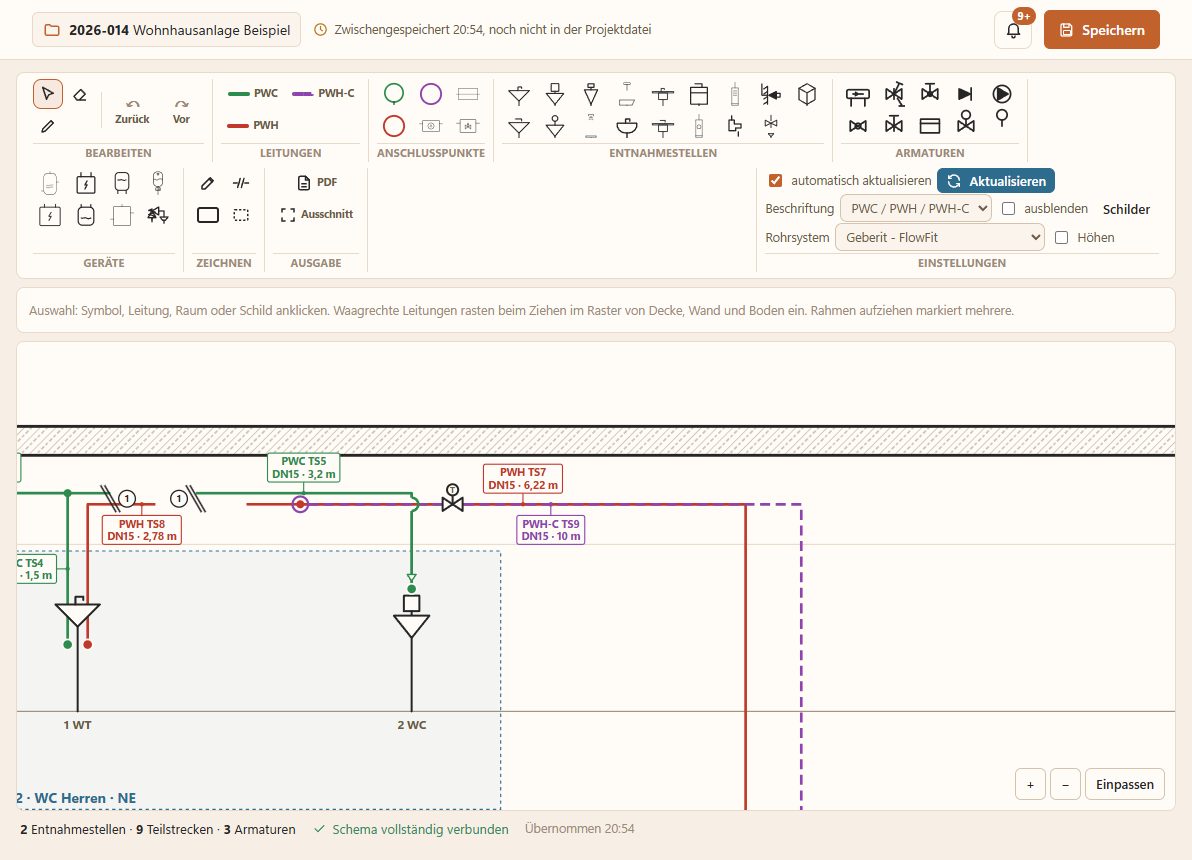The width and height of the screenshot is (1192, 860).
Task: Open project 2026-014 Wohnhausanlage Beispiel
Action: [166, 30]
